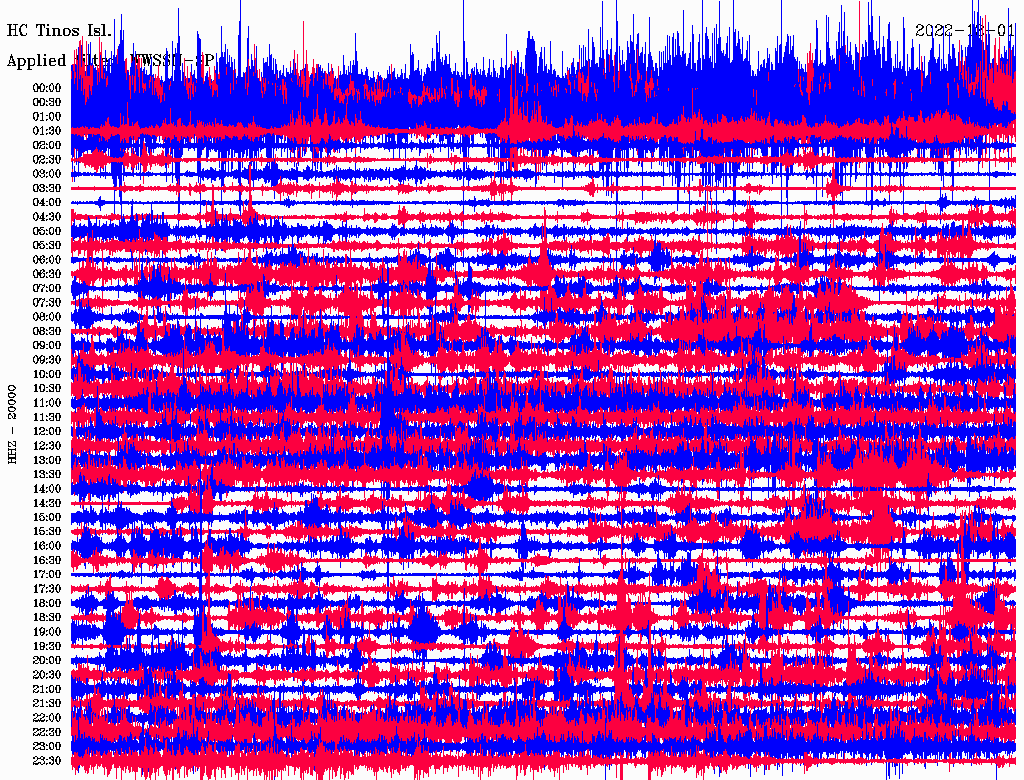
Task: Select the 21:30 time label
Action: pyautogui.click(x=47, y=704)
